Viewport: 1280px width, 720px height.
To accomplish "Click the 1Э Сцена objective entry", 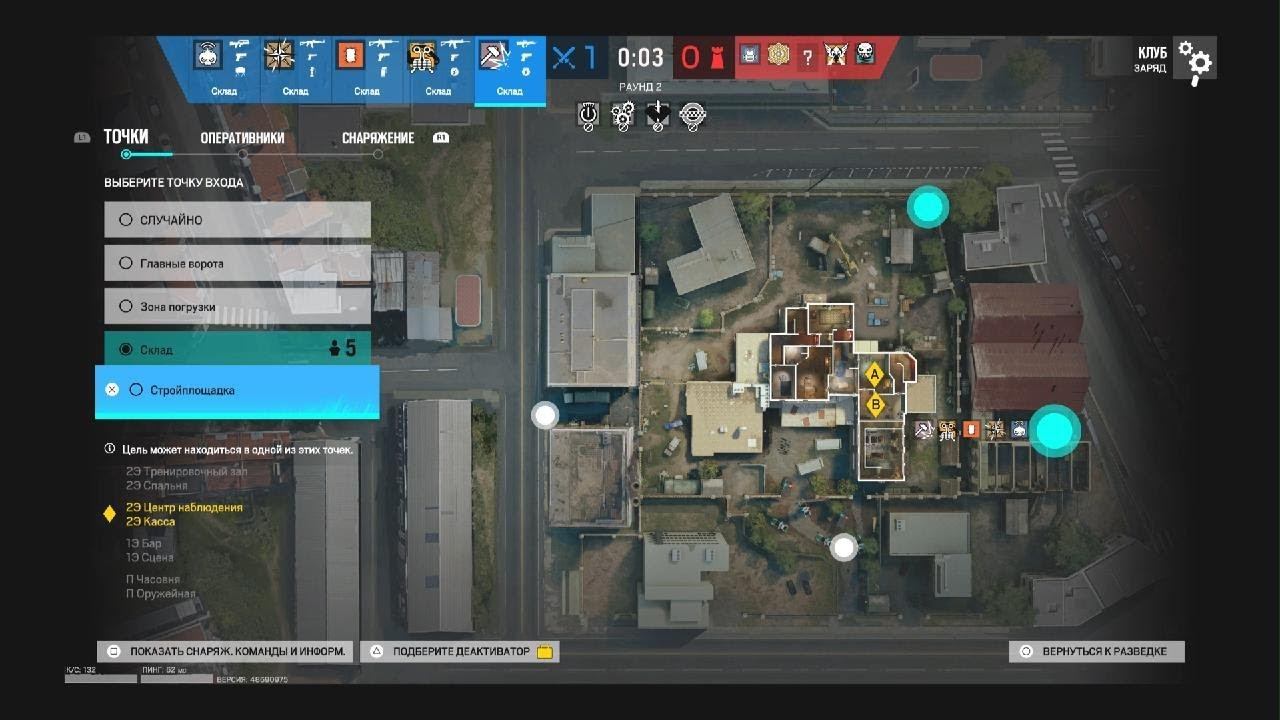I will click(x=150, y=558).
